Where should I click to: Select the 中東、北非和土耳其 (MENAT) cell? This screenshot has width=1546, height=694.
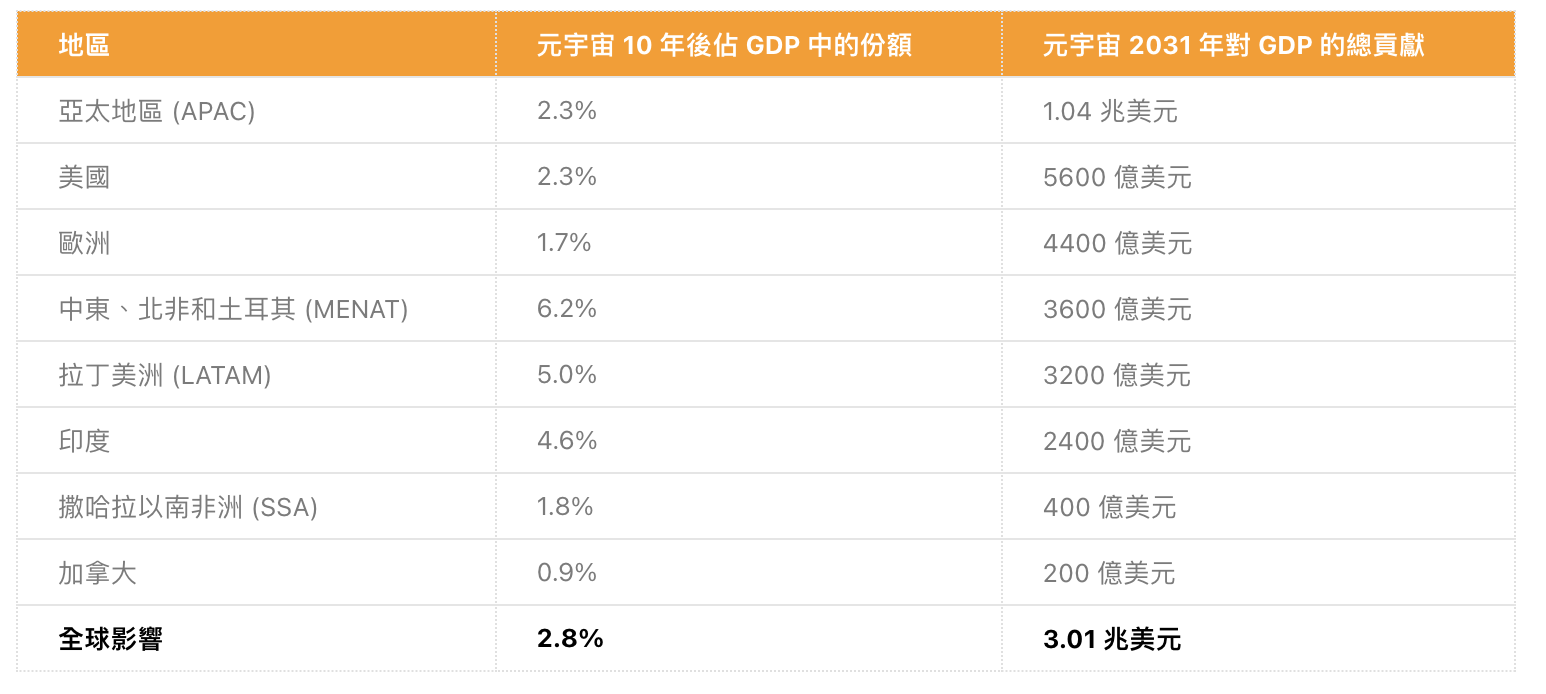(233, 309)
